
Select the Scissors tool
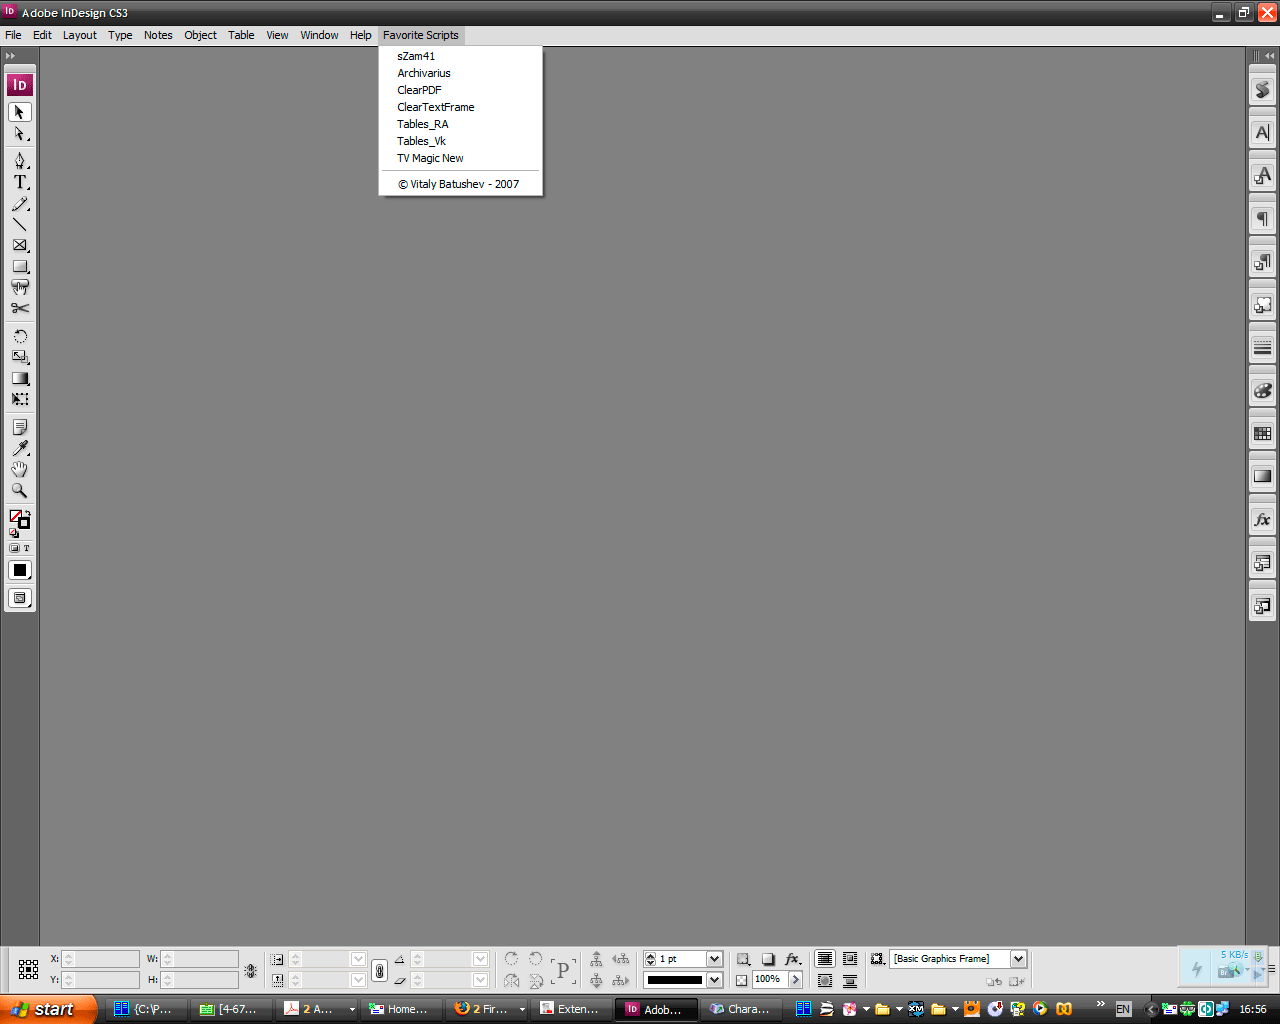[x=19, y=308]
